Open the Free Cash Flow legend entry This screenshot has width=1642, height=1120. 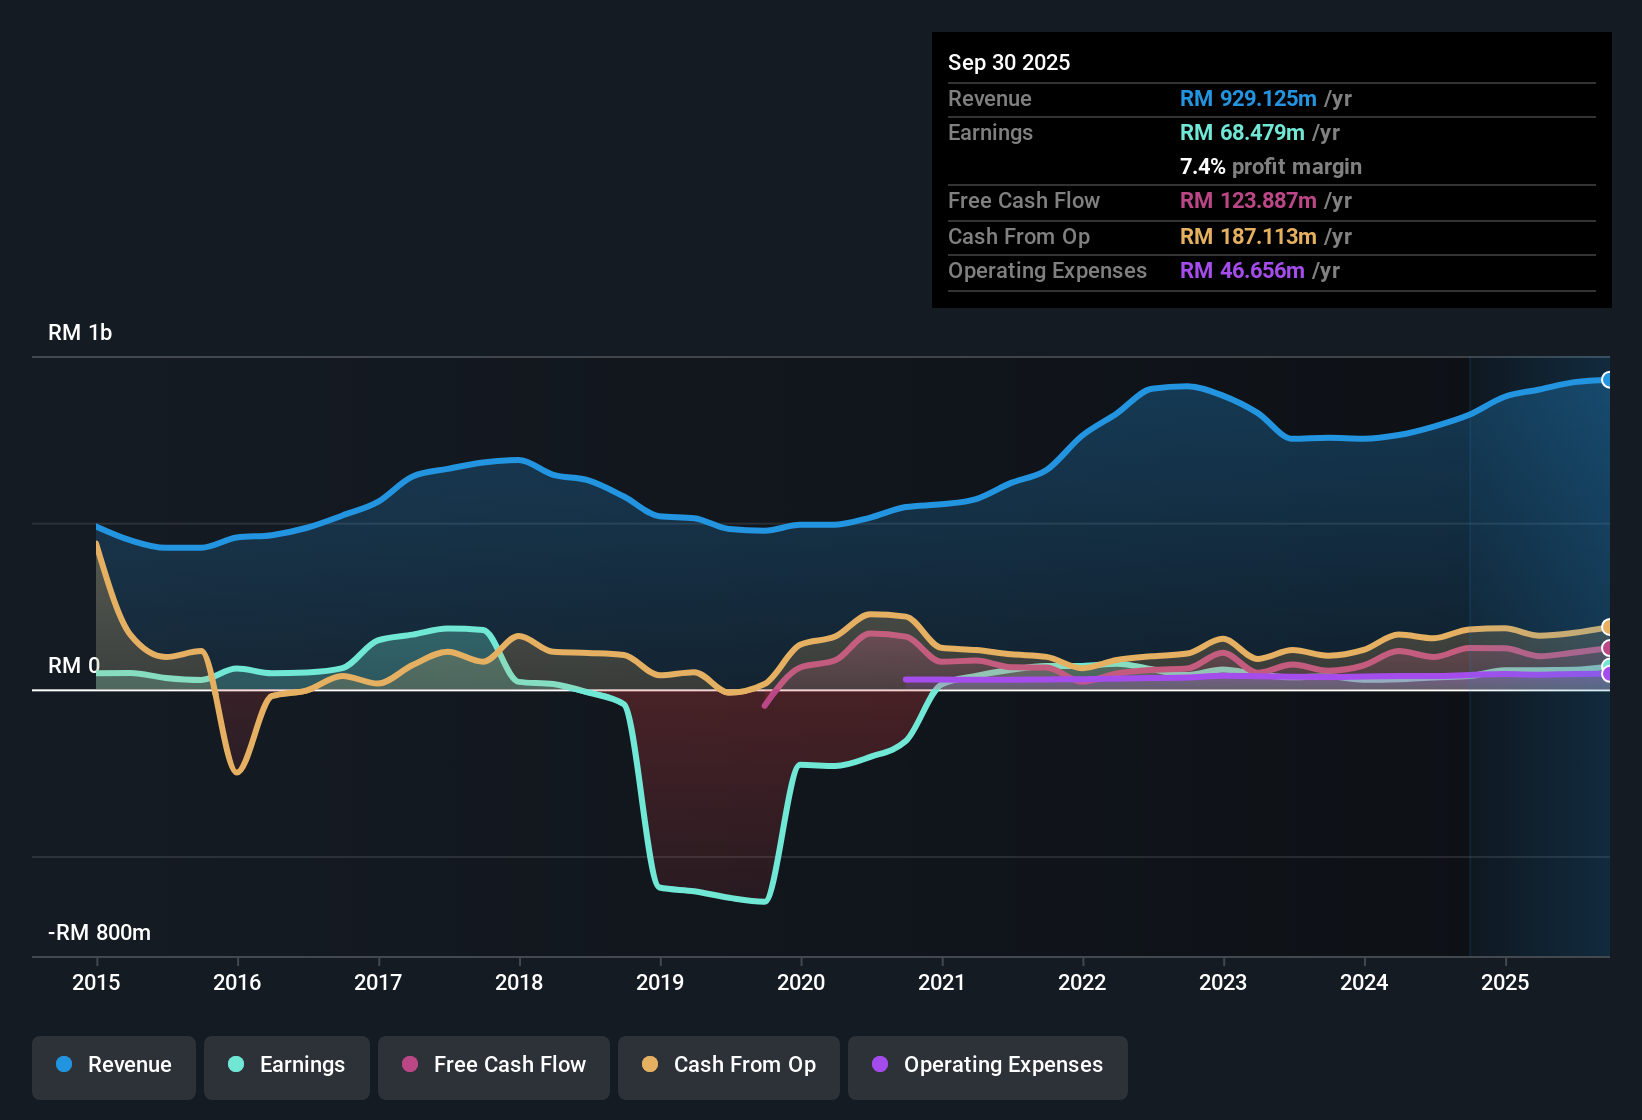point(493,1065)
